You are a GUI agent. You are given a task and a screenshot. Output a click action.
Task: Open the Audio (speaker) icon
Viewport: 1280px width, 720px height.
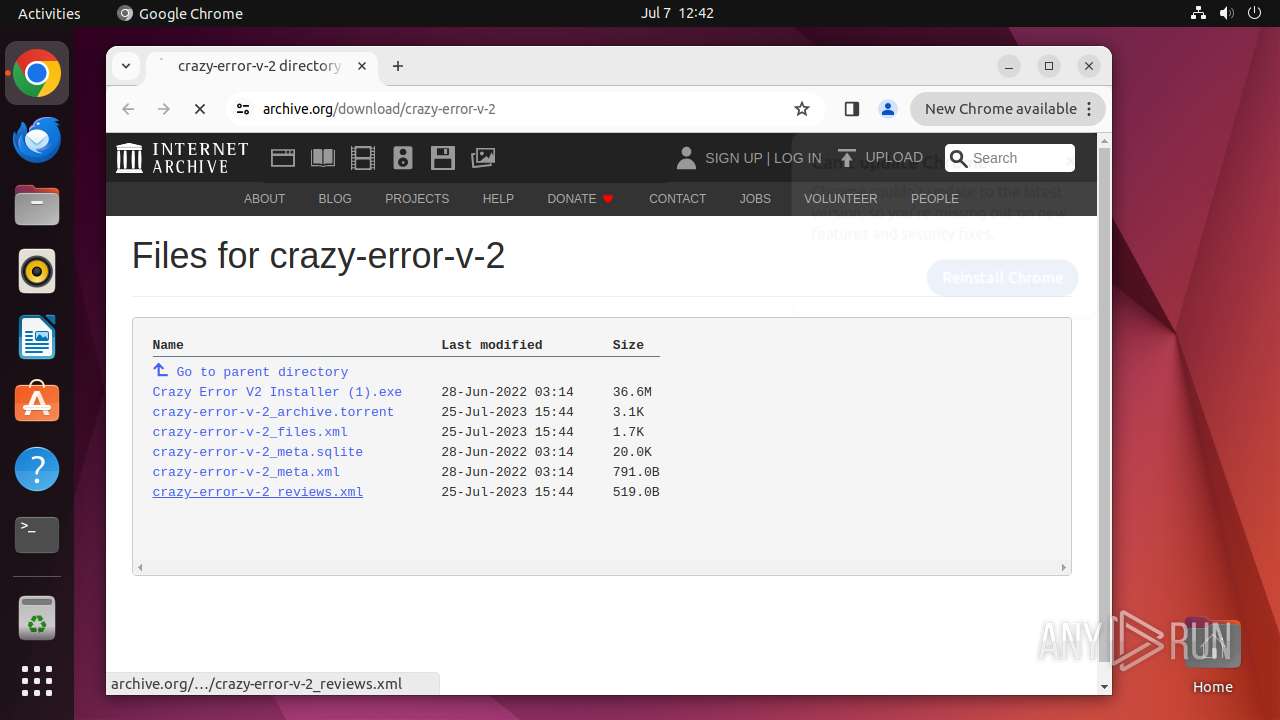click(403, 157)
